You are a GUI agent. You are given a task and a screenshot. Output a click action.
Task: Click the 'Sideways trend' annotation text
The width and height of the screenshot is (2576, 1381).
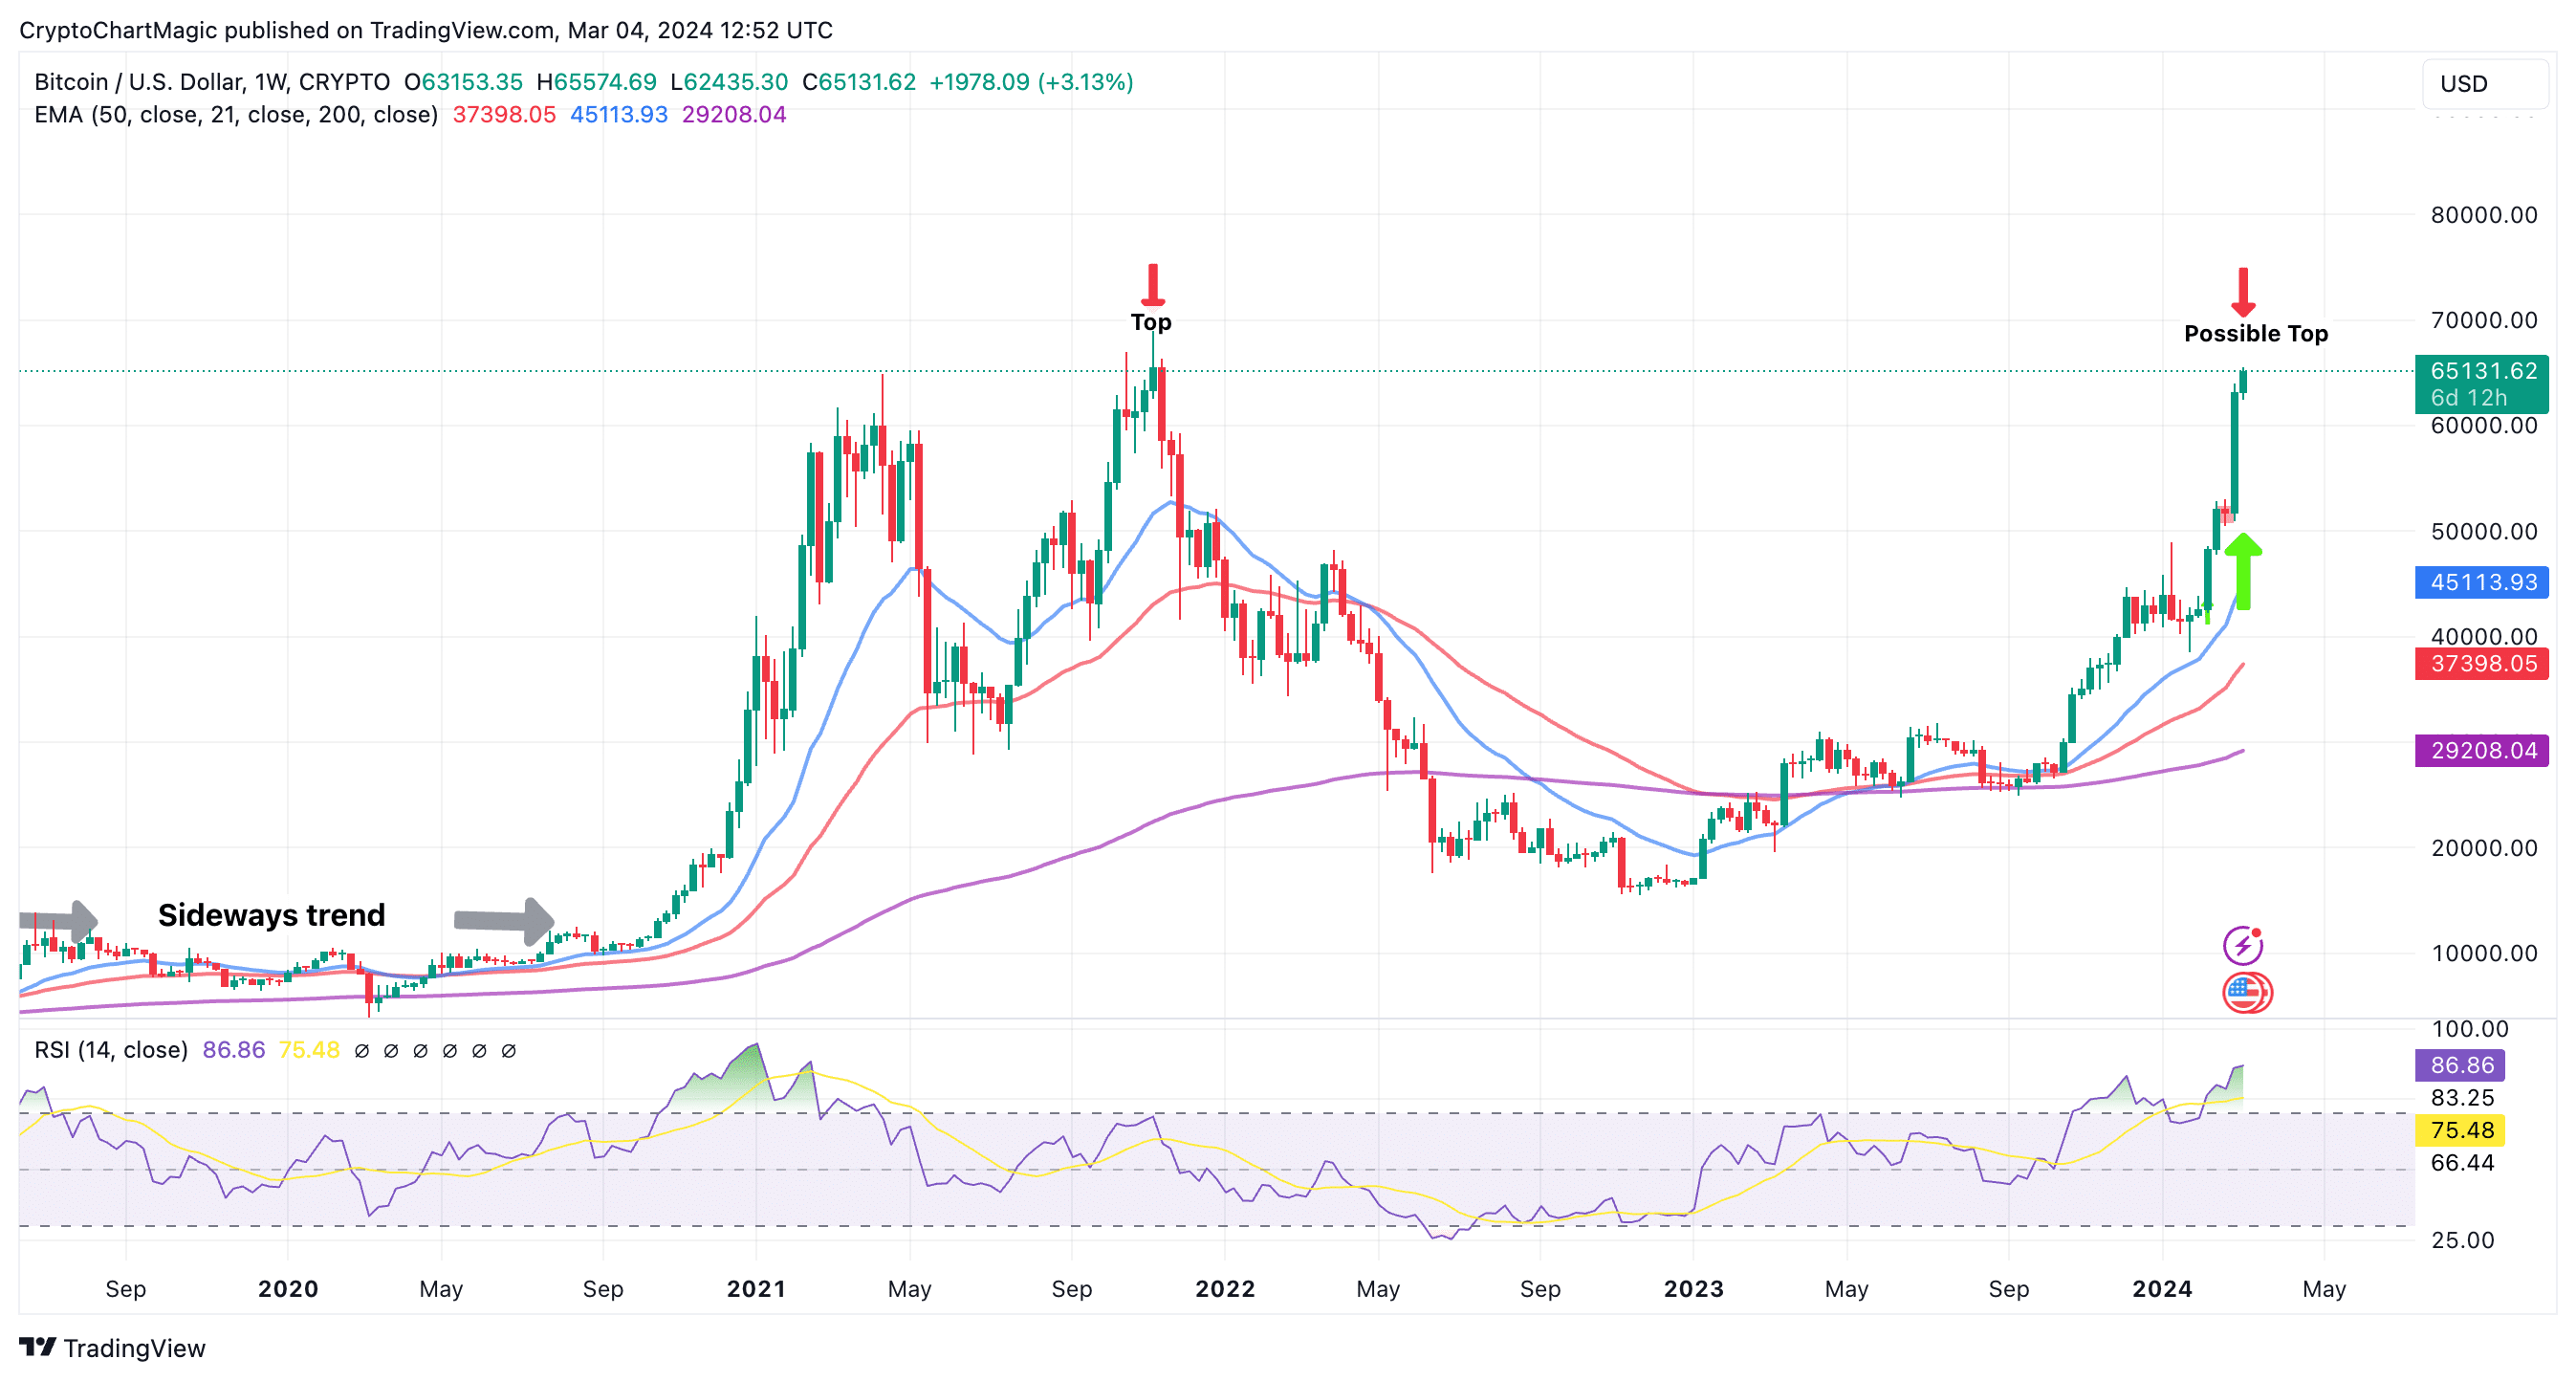[272, 915]
